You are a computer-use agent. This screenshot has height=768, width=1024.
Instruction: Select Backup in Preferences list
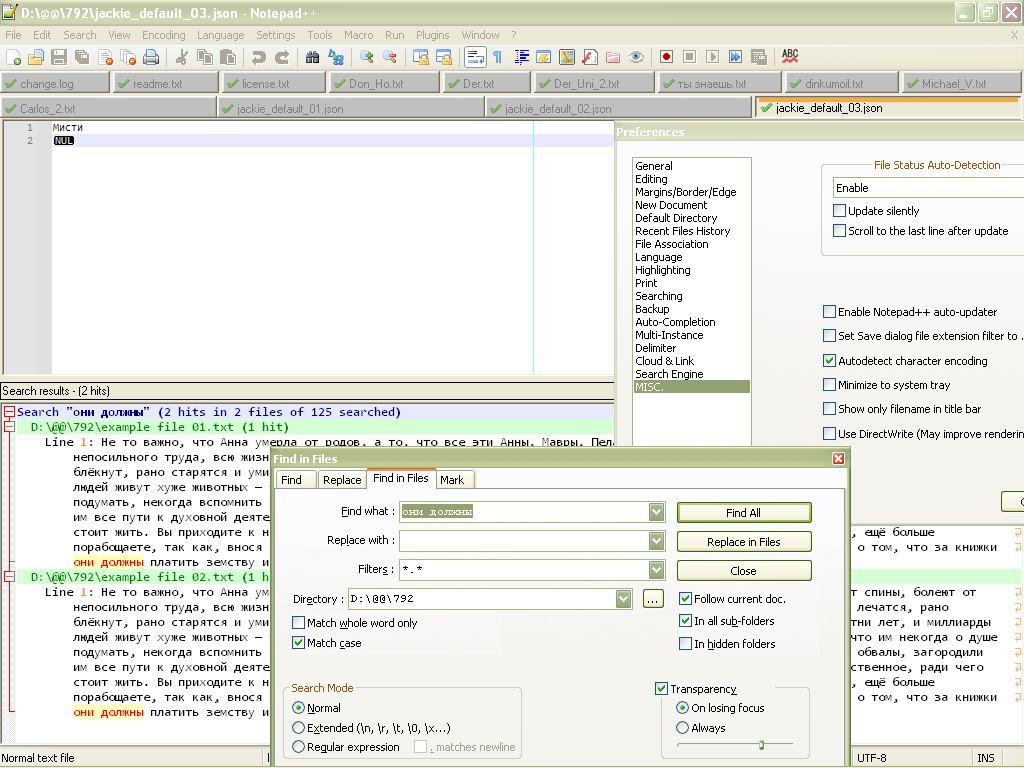pyautogui.click(x=652, y=309)
